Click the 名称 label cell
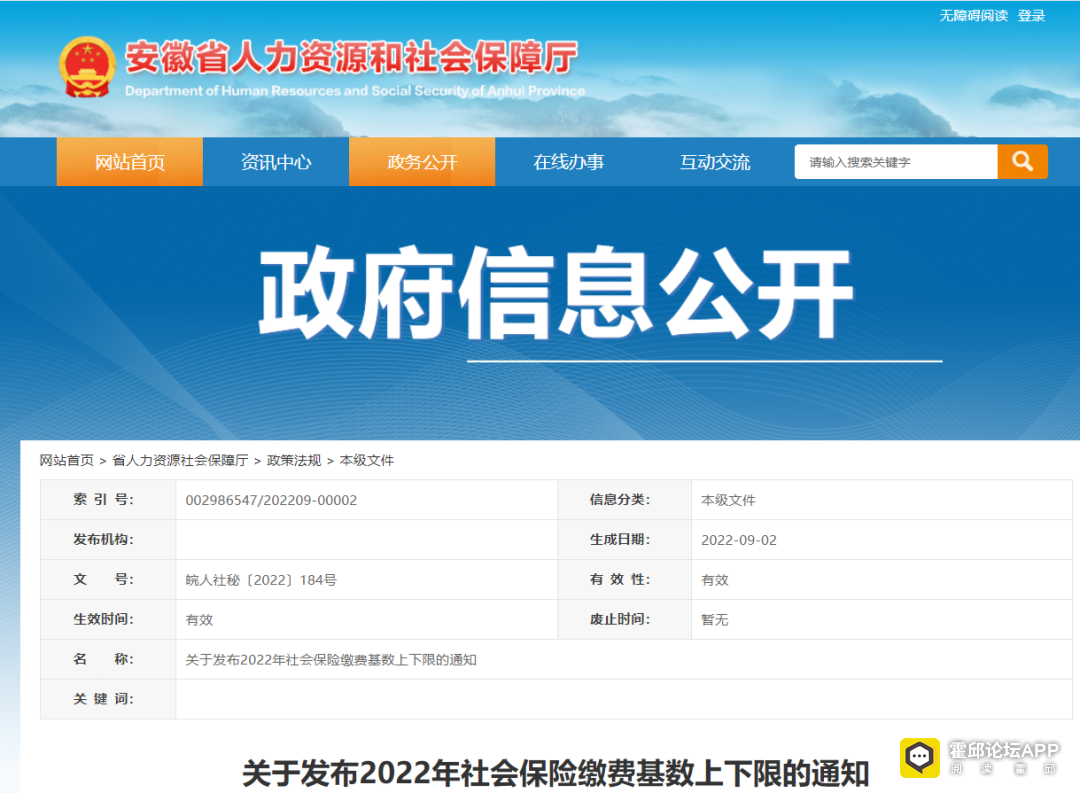 (x=108, y=659)
